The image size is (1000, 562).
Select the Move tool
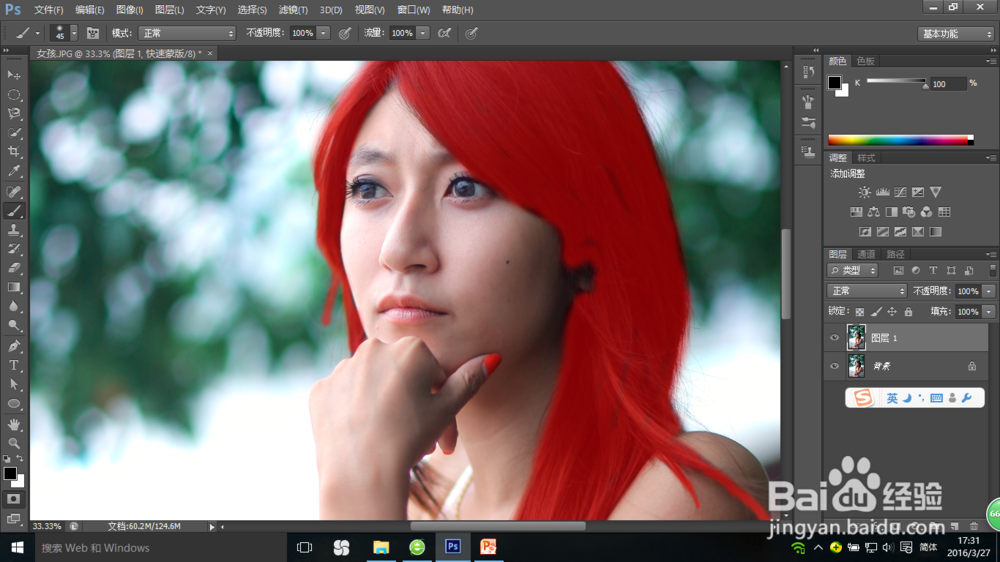click(14, 75)
